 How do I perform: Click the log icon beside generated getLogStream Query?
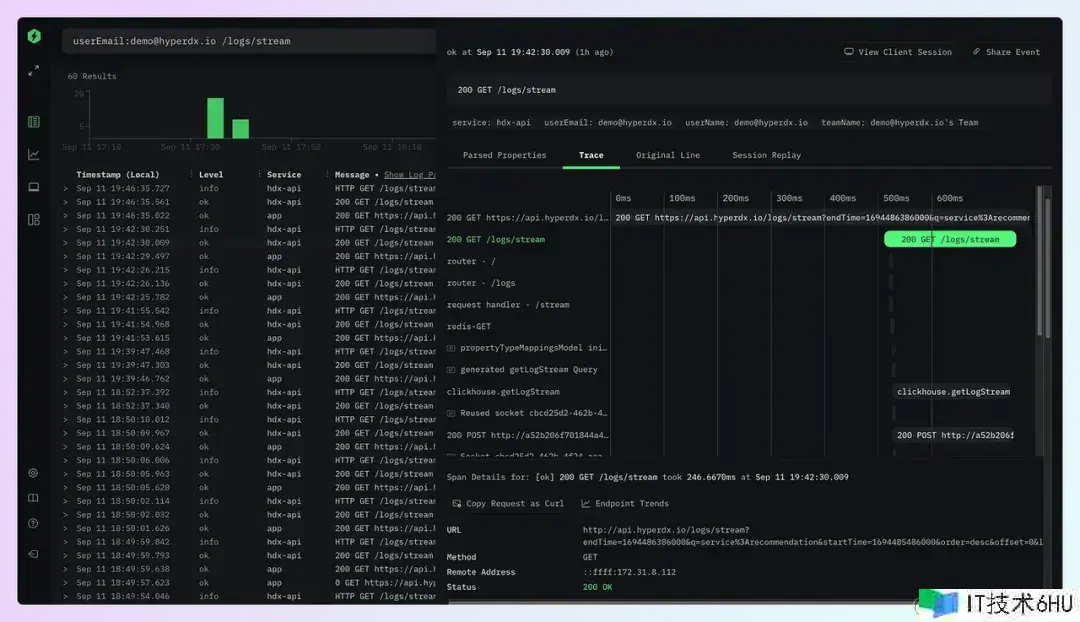[451, 370]
